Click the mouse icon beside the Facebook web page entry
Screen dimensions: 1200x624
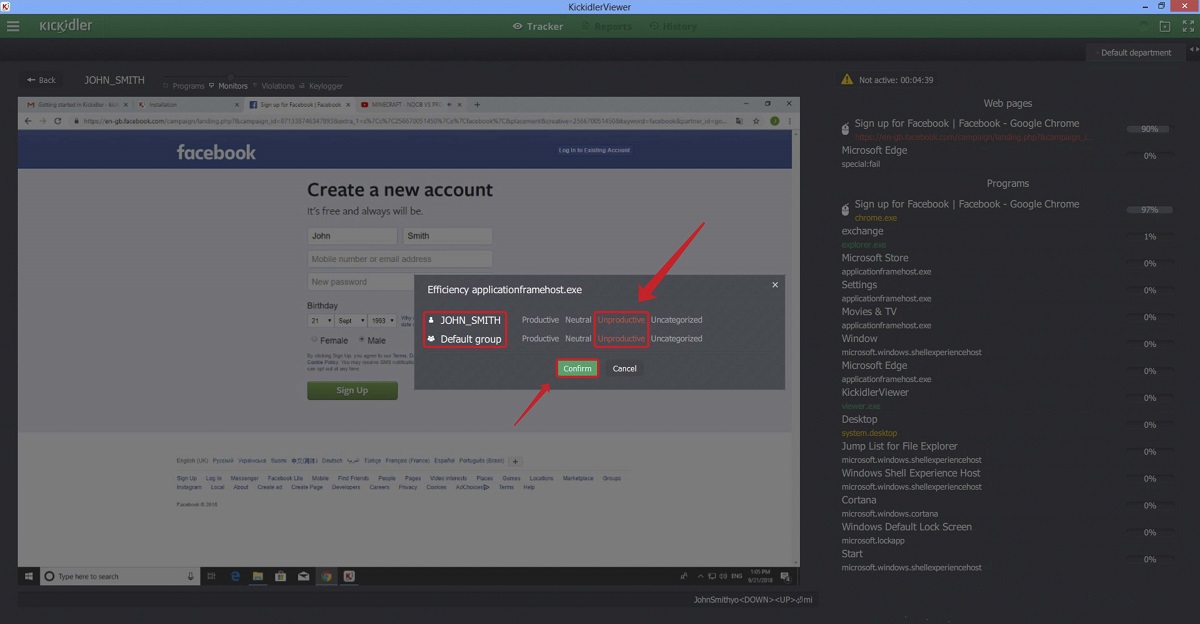846,129
